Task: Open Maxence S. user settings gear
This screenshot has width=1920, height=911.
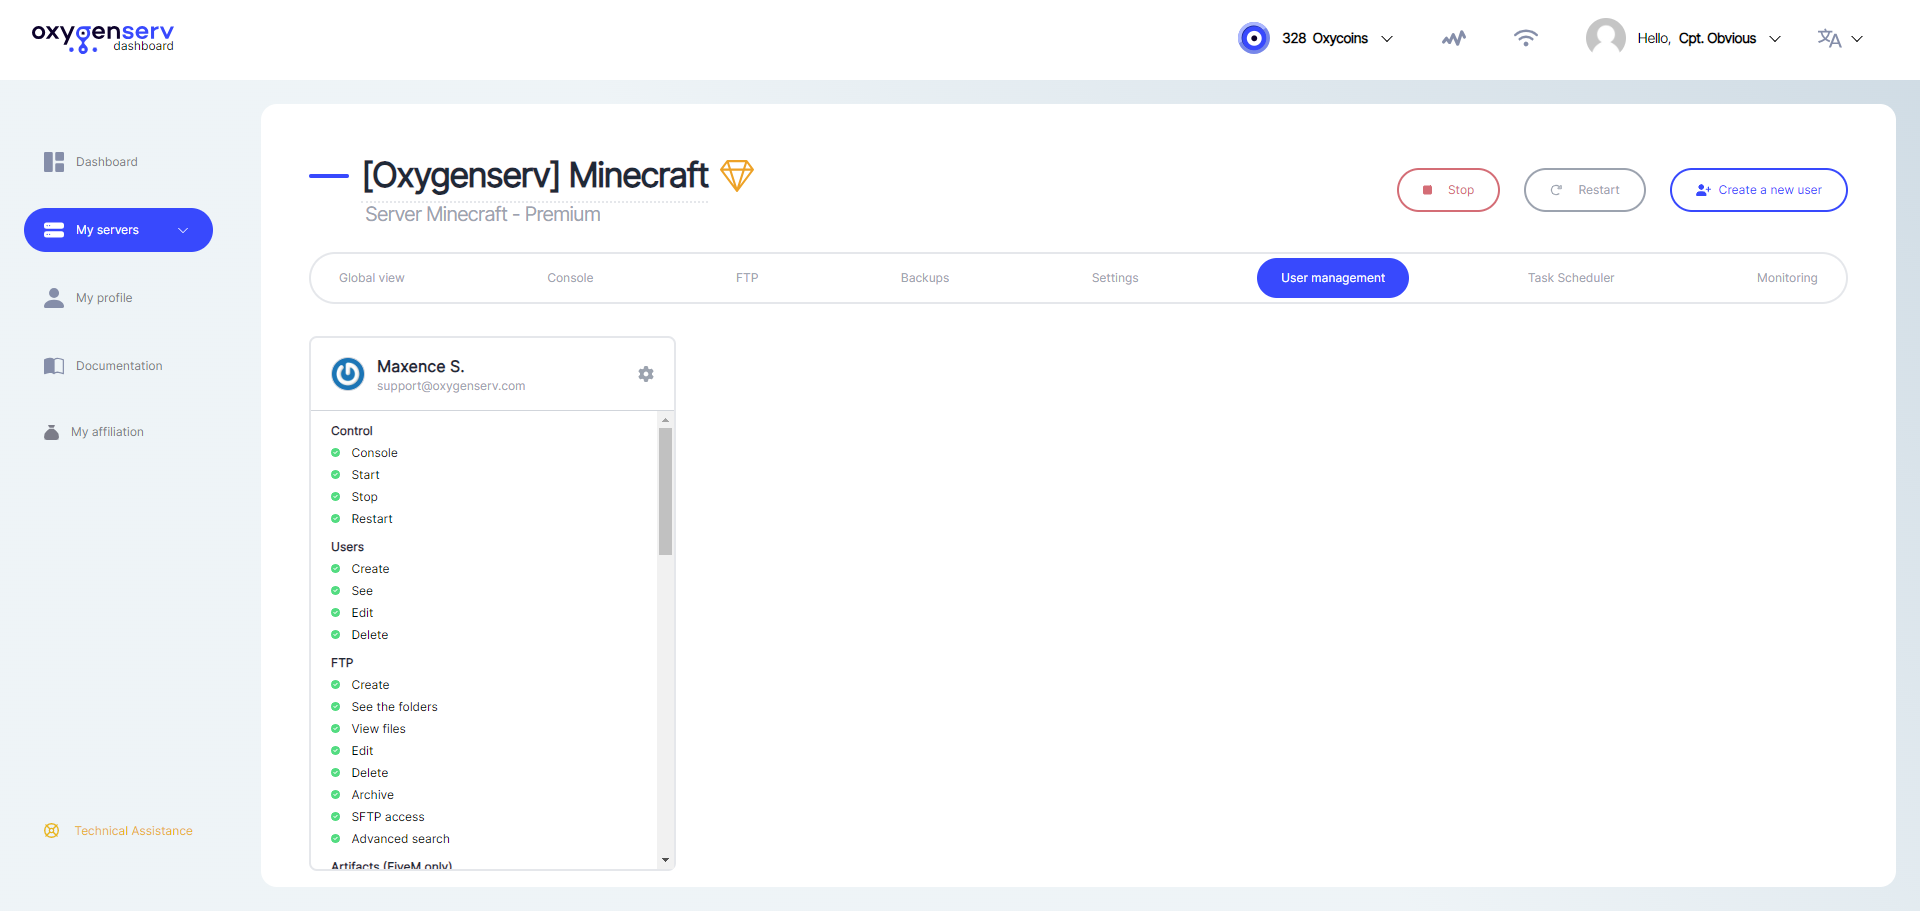Action: (x=646, y=374)
